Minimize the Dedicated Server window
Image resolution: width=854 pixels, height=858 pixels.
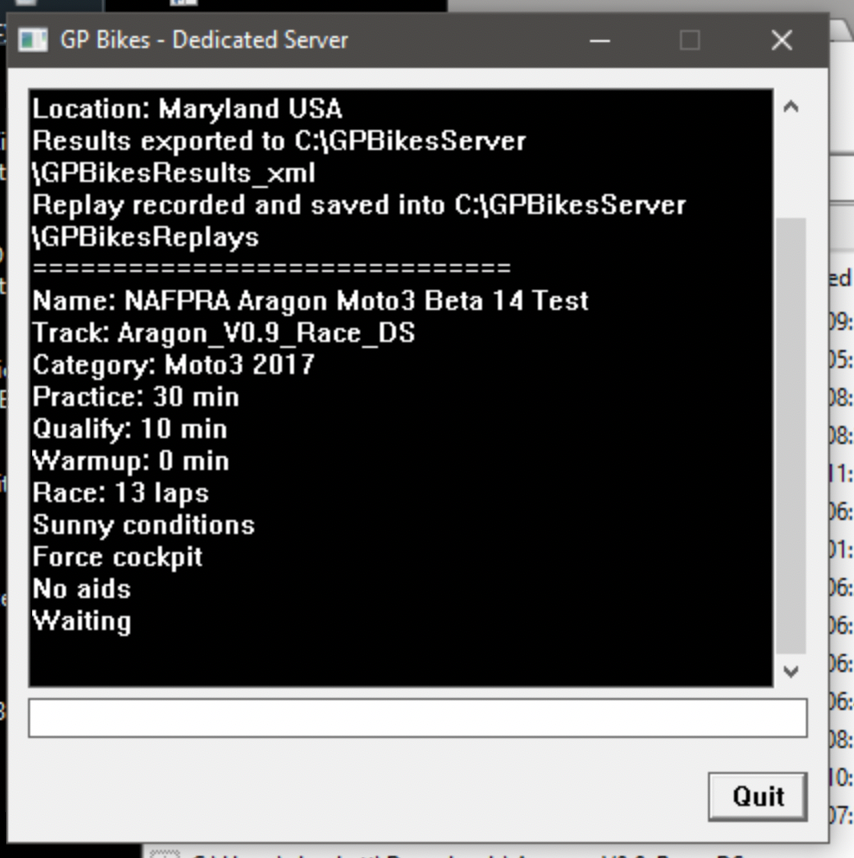point(600,40)
